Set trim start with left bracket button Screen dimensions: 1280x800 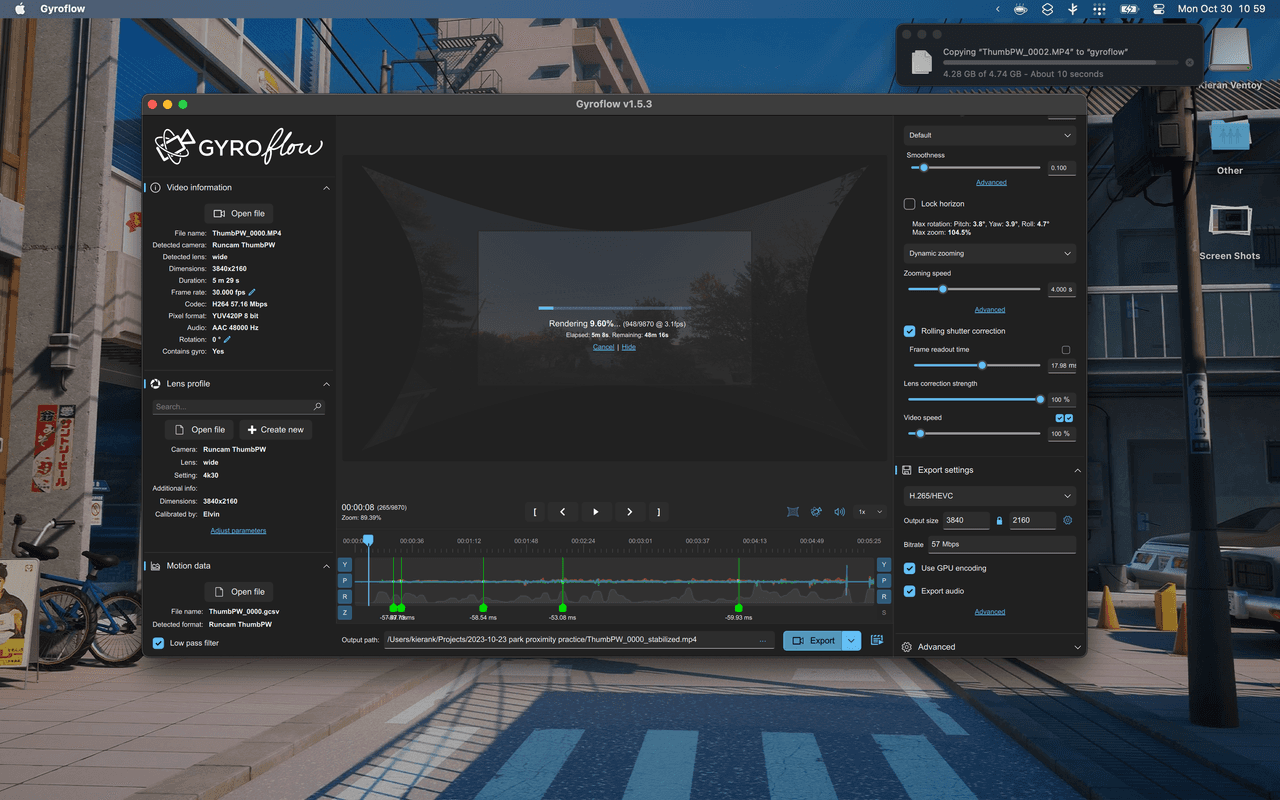(x=535, y=512)
